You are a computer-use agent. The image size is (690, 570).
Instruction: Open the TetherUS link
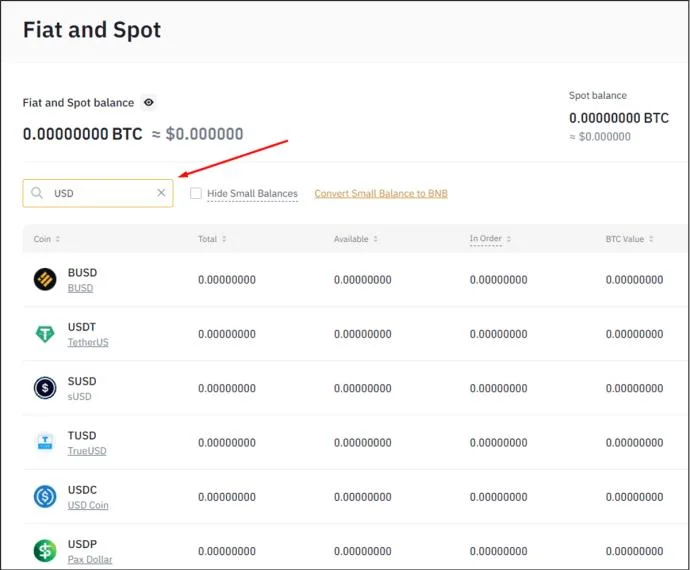pyautogui.click(x=88, y=342)
